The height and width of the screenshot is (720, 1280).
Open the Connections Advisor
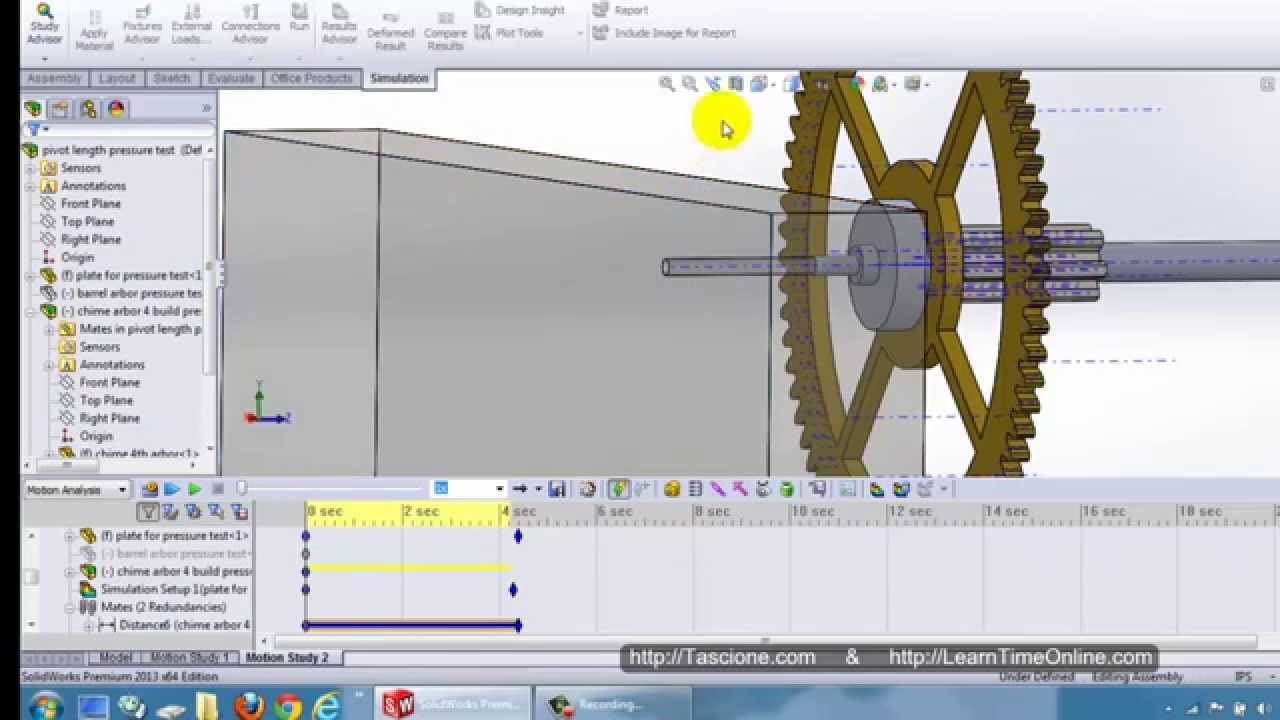250,26
